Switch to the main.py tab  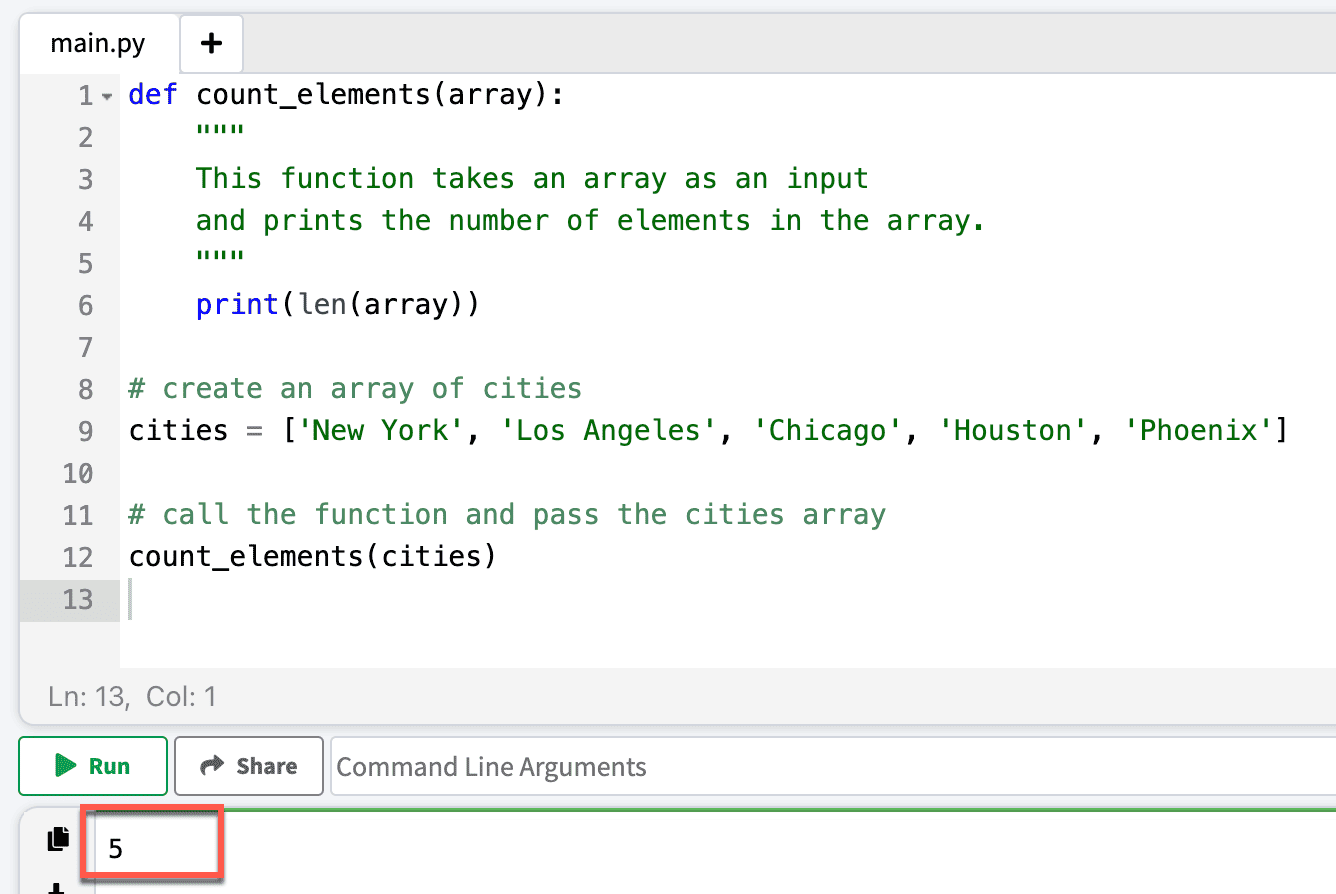tap(97, 42)
